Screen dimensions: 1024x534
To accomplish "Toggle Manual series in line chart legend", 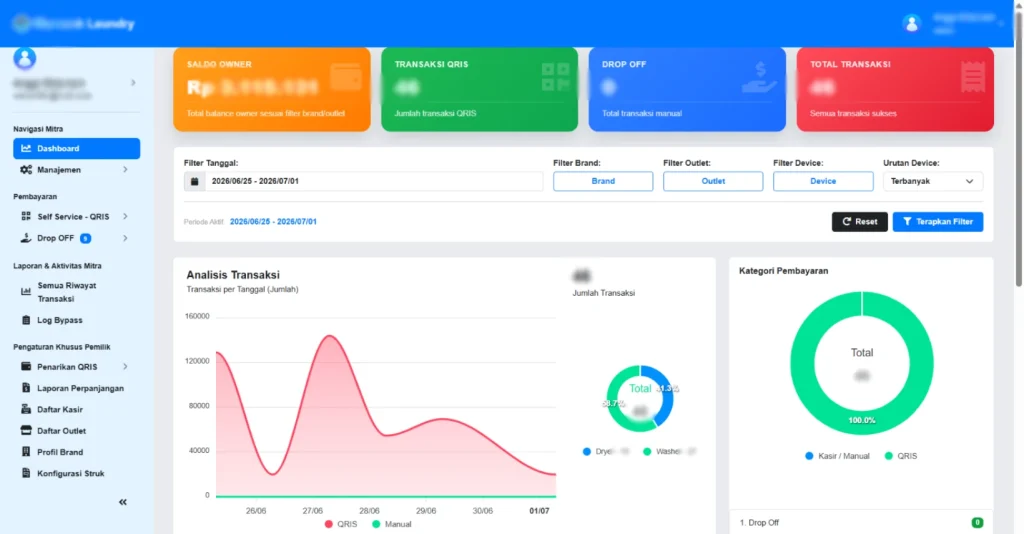I will click(392, 524).
